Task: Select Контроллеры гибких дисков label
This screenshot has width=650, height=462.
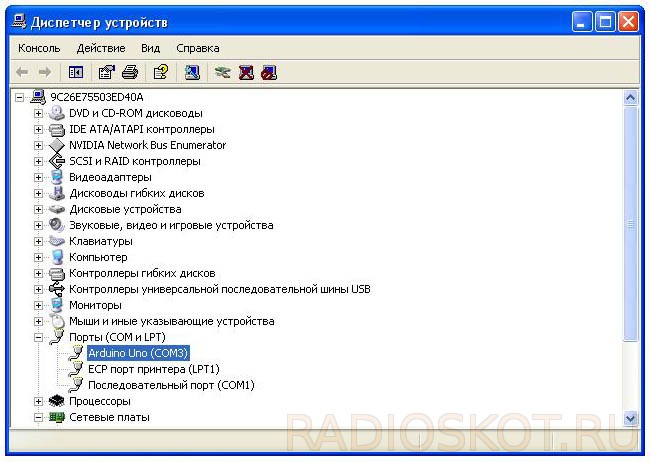Action: click(x=142, y=273)
